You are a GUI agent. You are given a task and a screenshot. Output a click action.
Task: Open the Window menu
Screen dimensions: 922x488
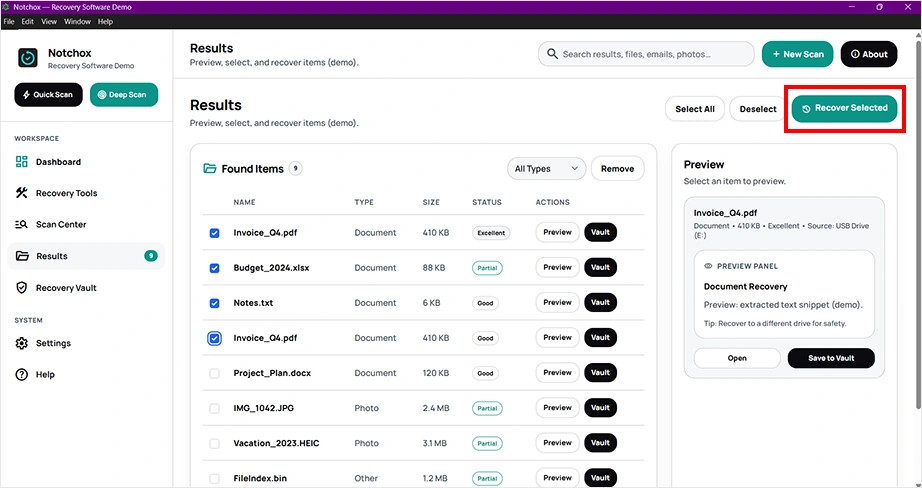77,22
